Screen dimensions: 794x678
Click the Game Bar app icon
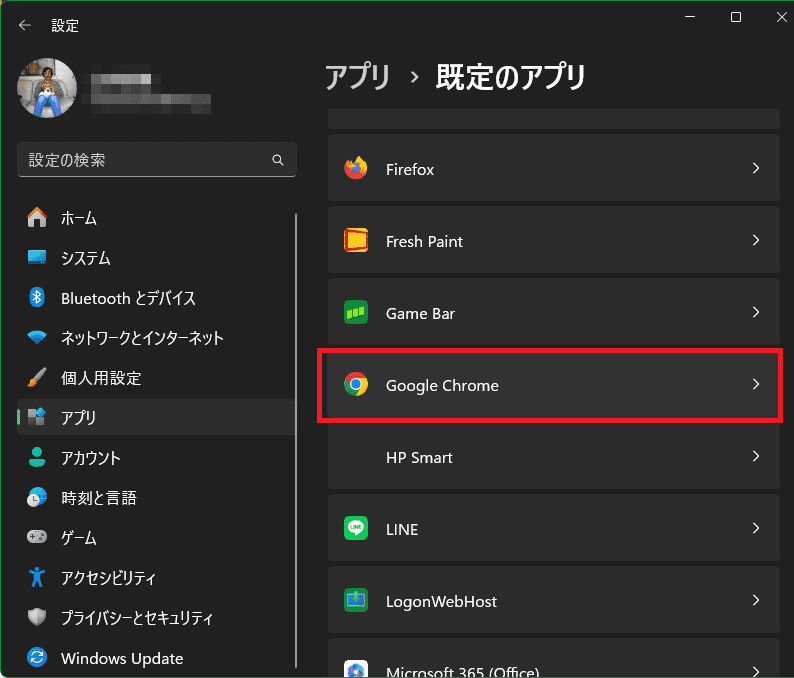(x=356, y=313)
